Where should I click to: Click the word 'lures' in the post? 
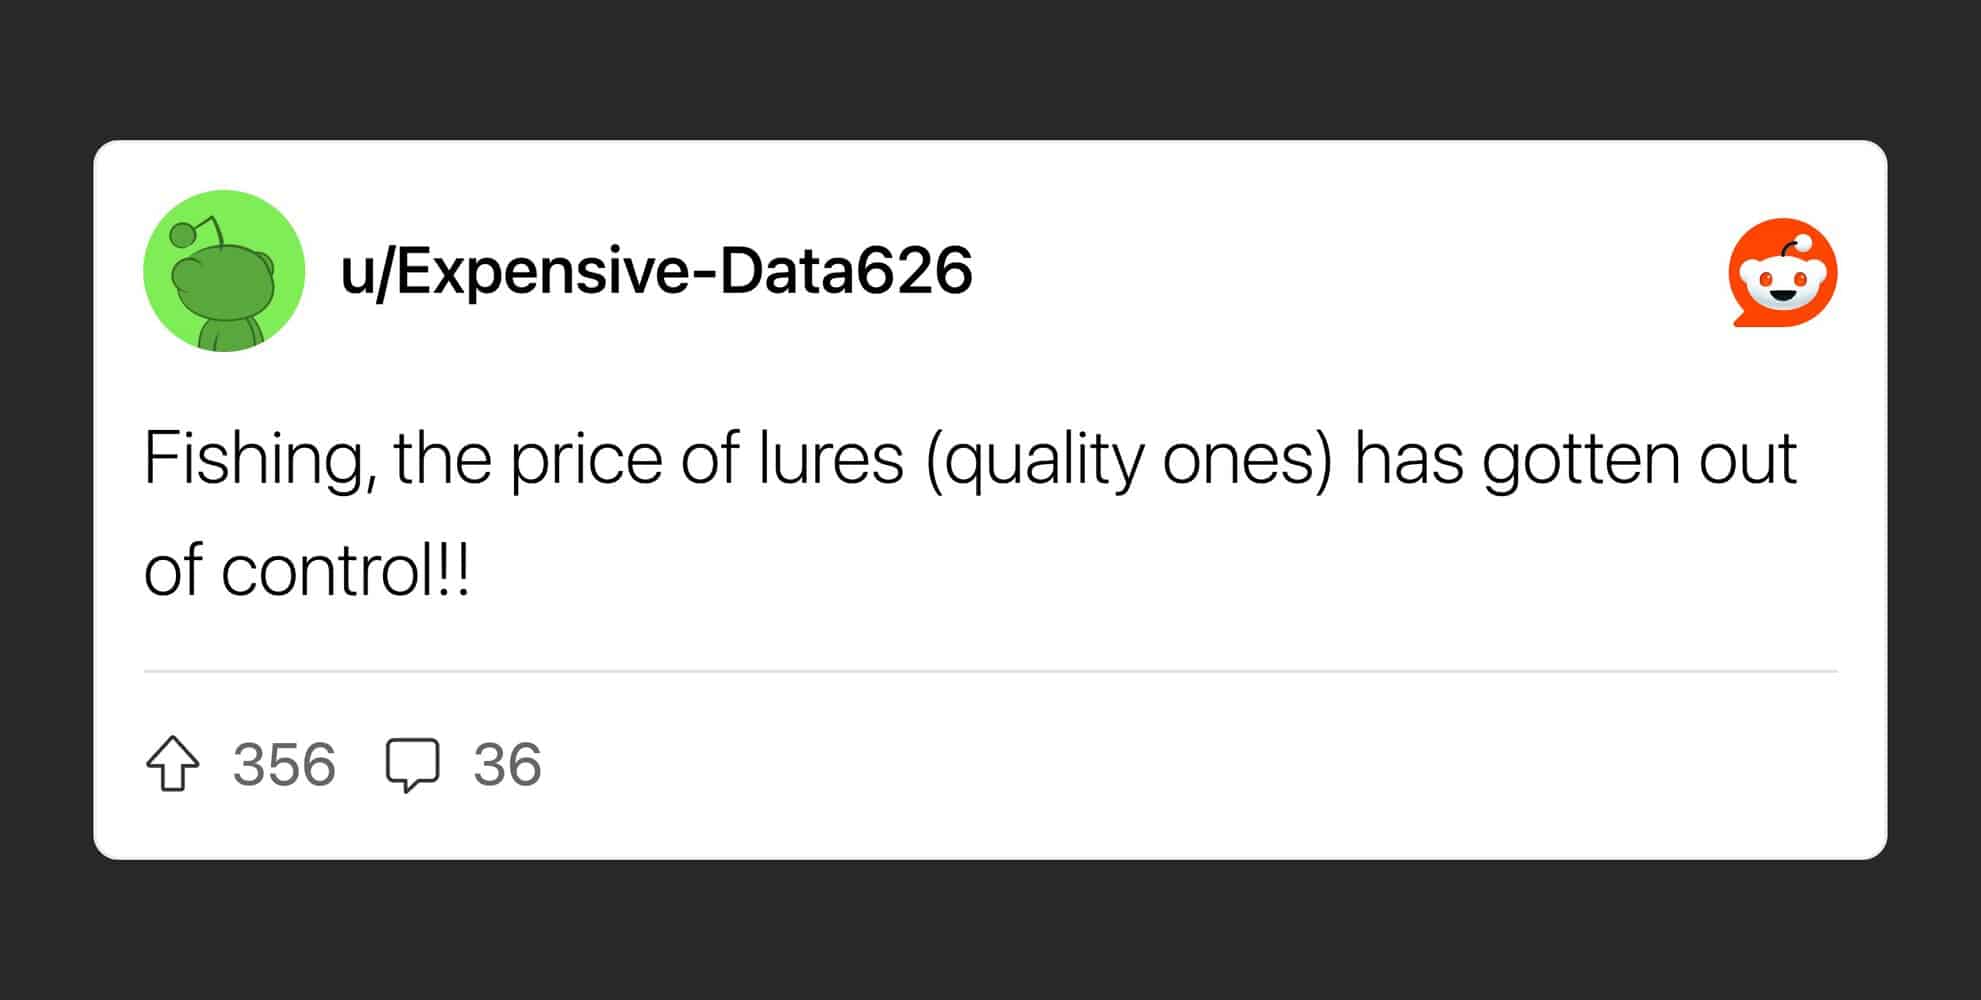830,460
